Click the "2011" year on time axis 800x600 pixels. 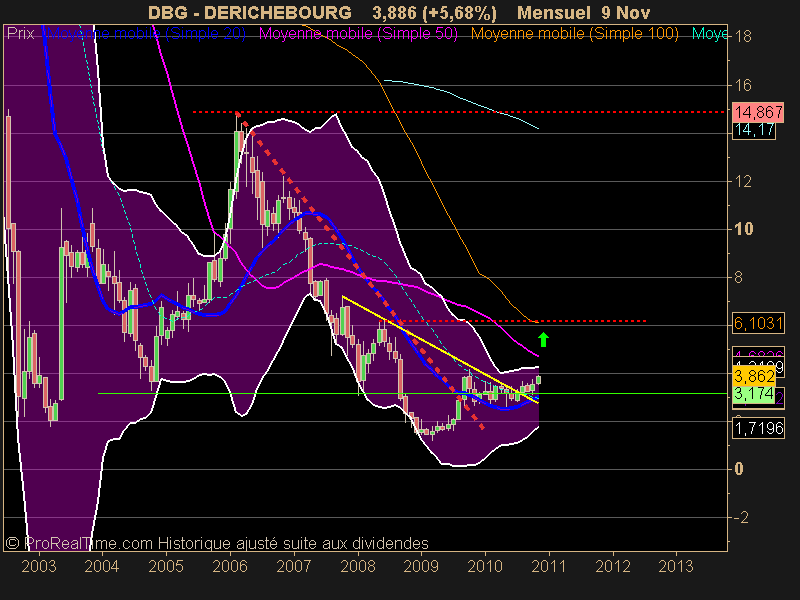tap(549, 566)
